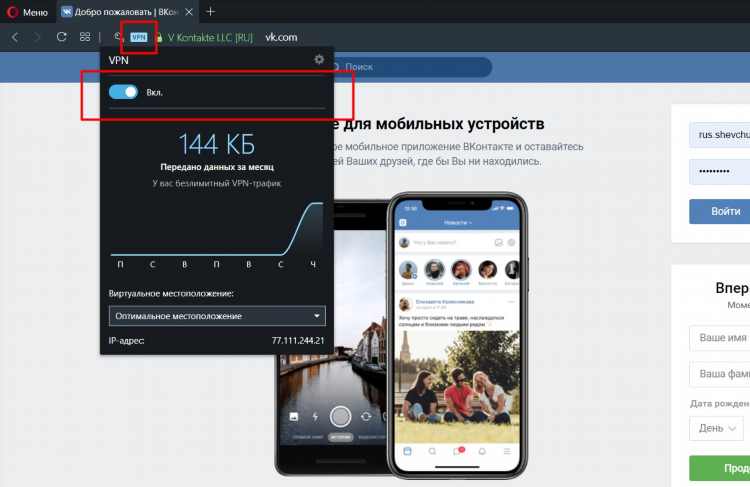
Task: Click the VPN badge in address bar
Action: tap(139, 37)
